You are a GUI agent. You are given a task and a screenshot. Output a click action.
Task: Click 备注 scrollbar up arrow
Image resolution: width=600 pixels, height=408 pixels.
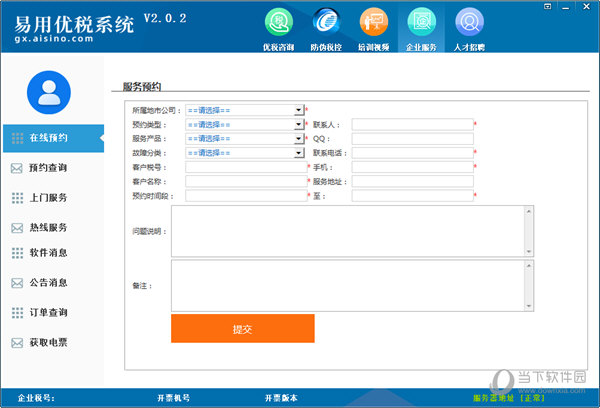click(x=529, y=266)
